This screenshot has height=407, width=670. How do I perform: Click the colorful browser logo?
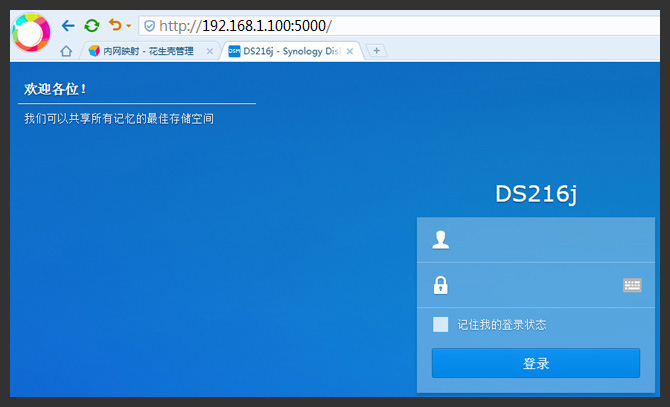[31, 32]
